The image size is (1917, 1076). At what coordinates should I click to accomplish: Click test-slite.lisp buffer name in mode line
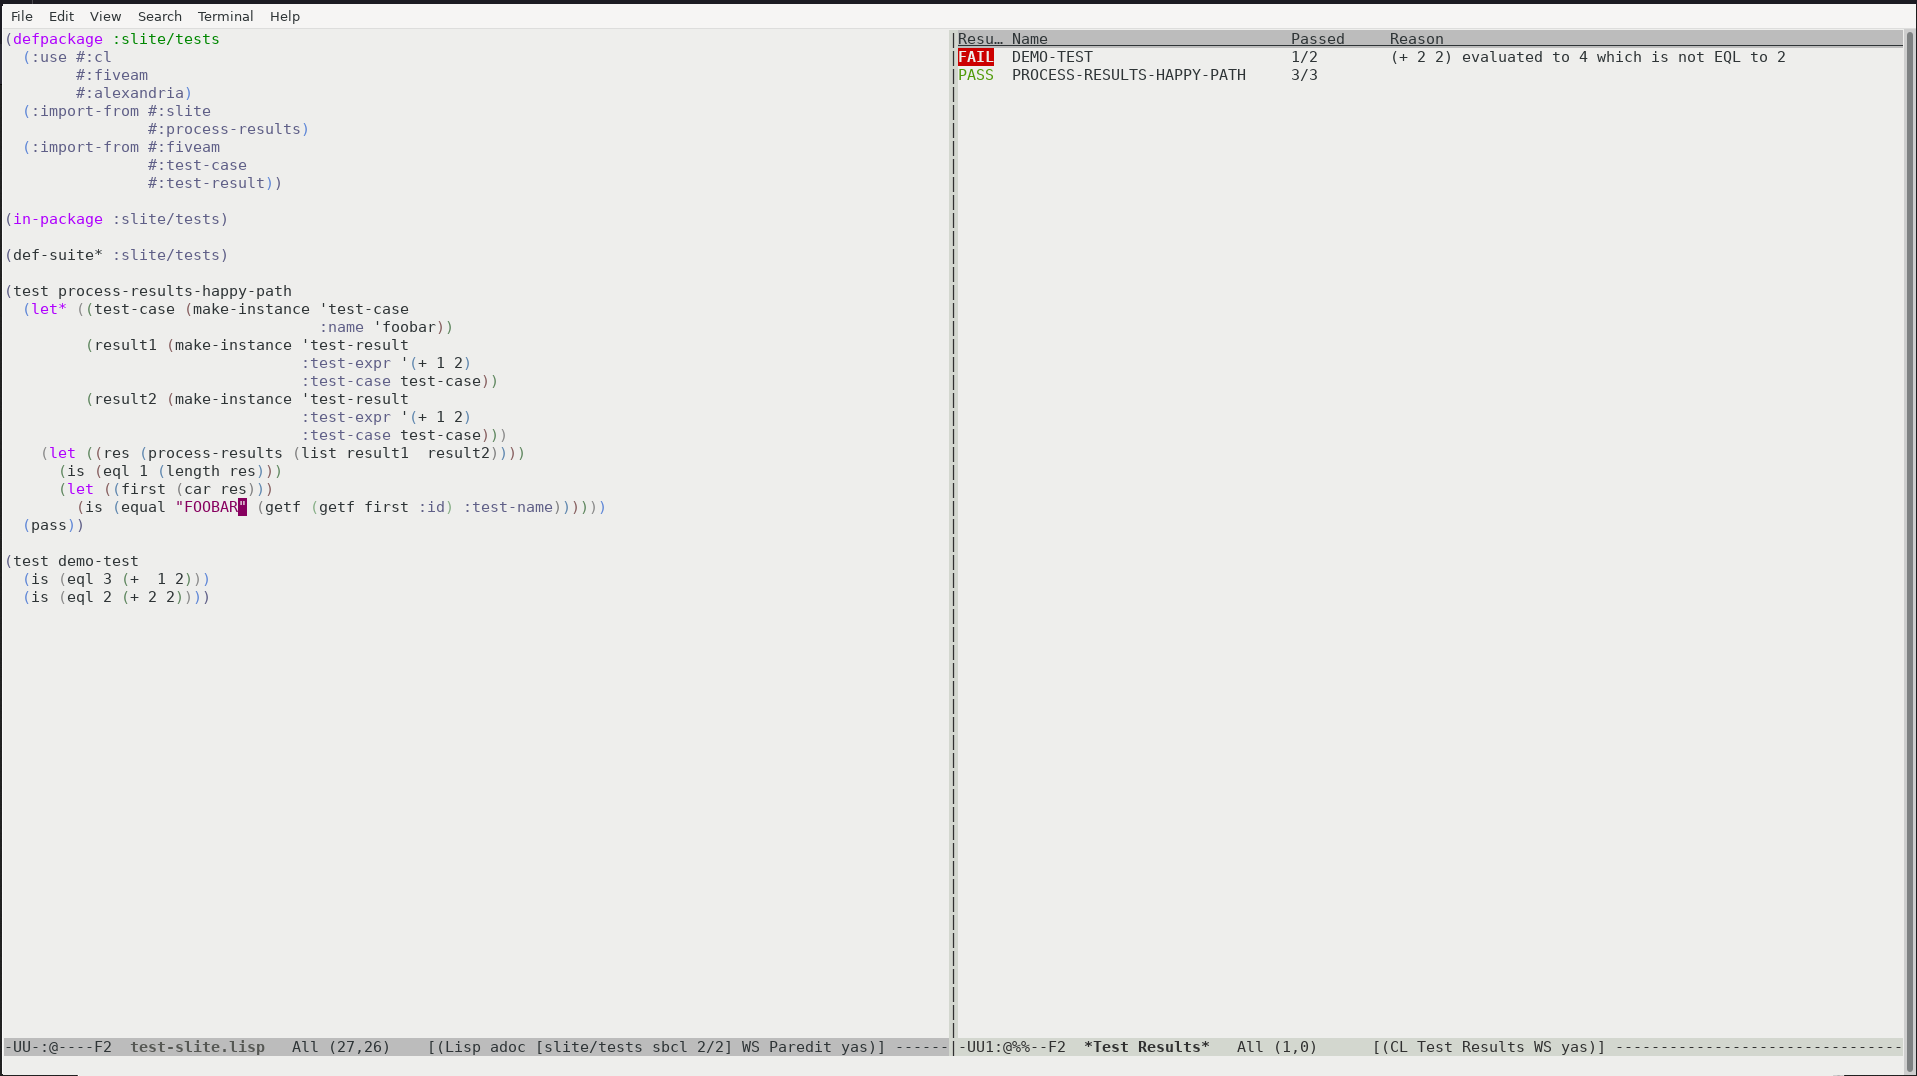click(x=197, y=1047)
